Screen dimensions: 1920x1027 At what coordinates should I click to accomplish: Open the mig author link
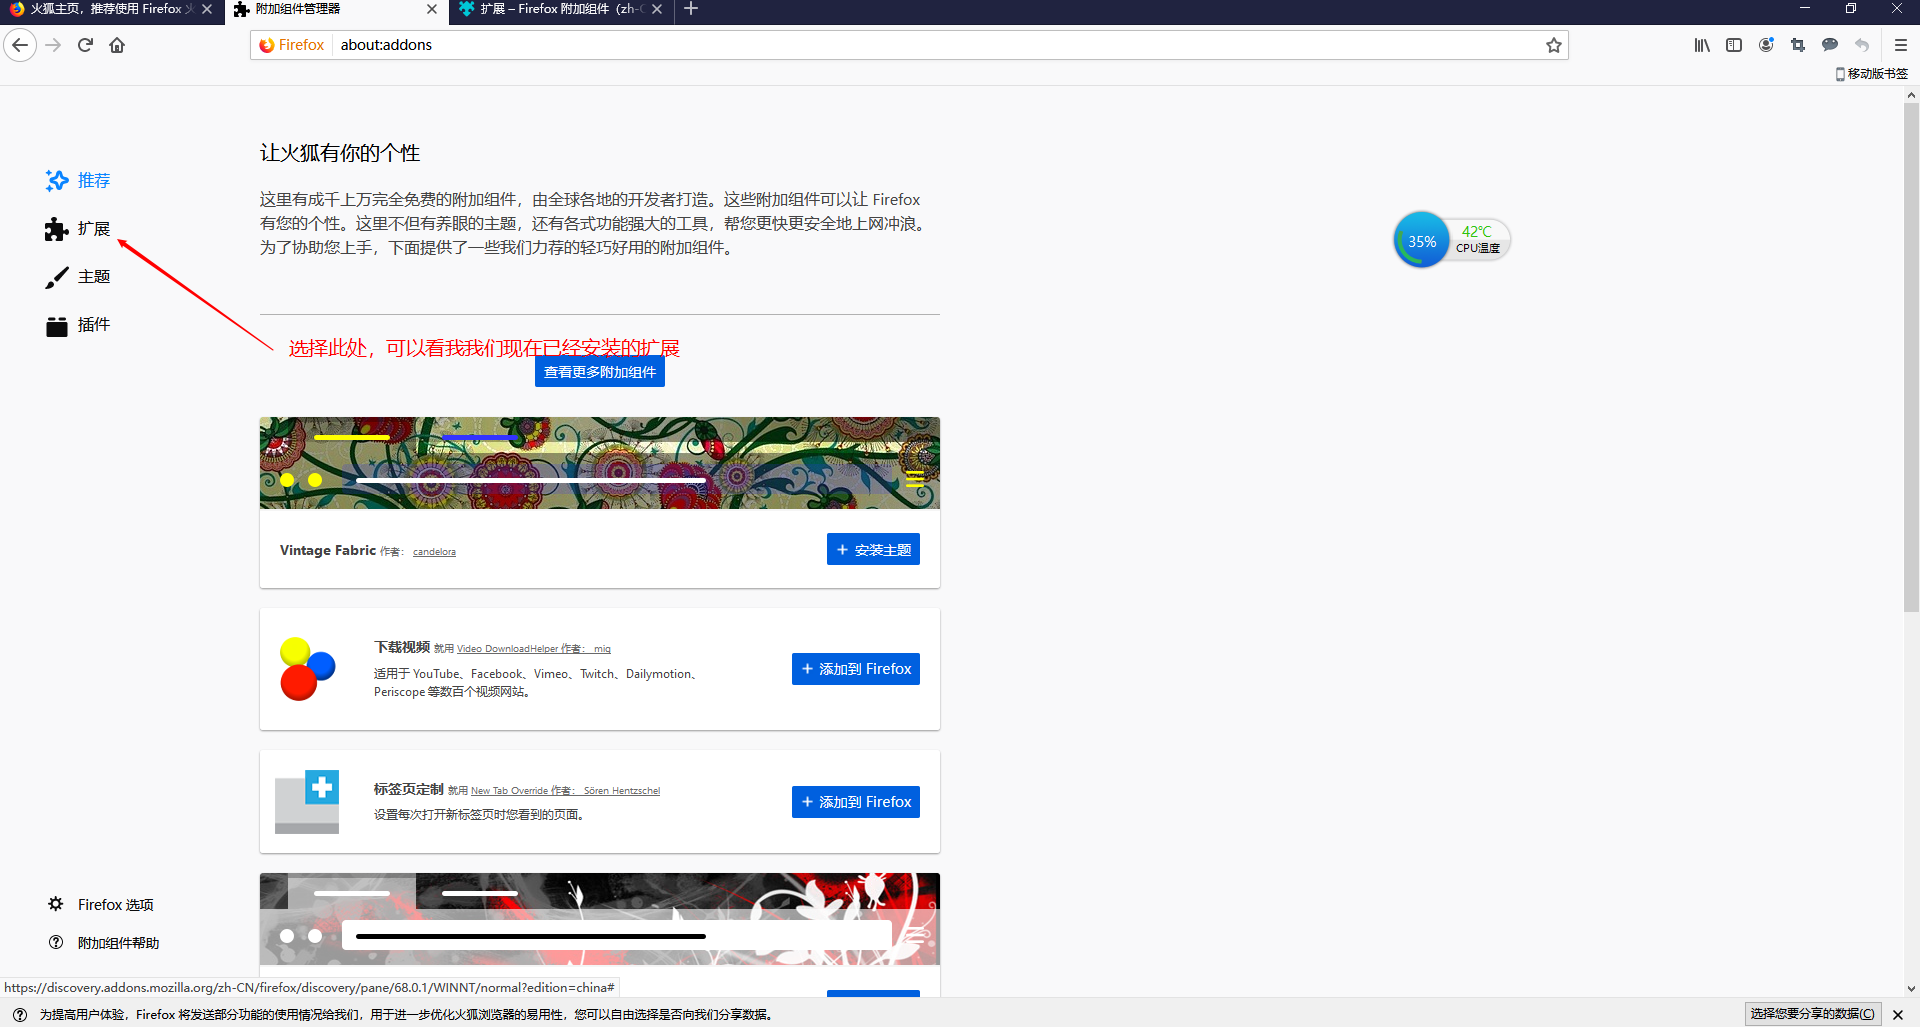[x=602, y=649]
